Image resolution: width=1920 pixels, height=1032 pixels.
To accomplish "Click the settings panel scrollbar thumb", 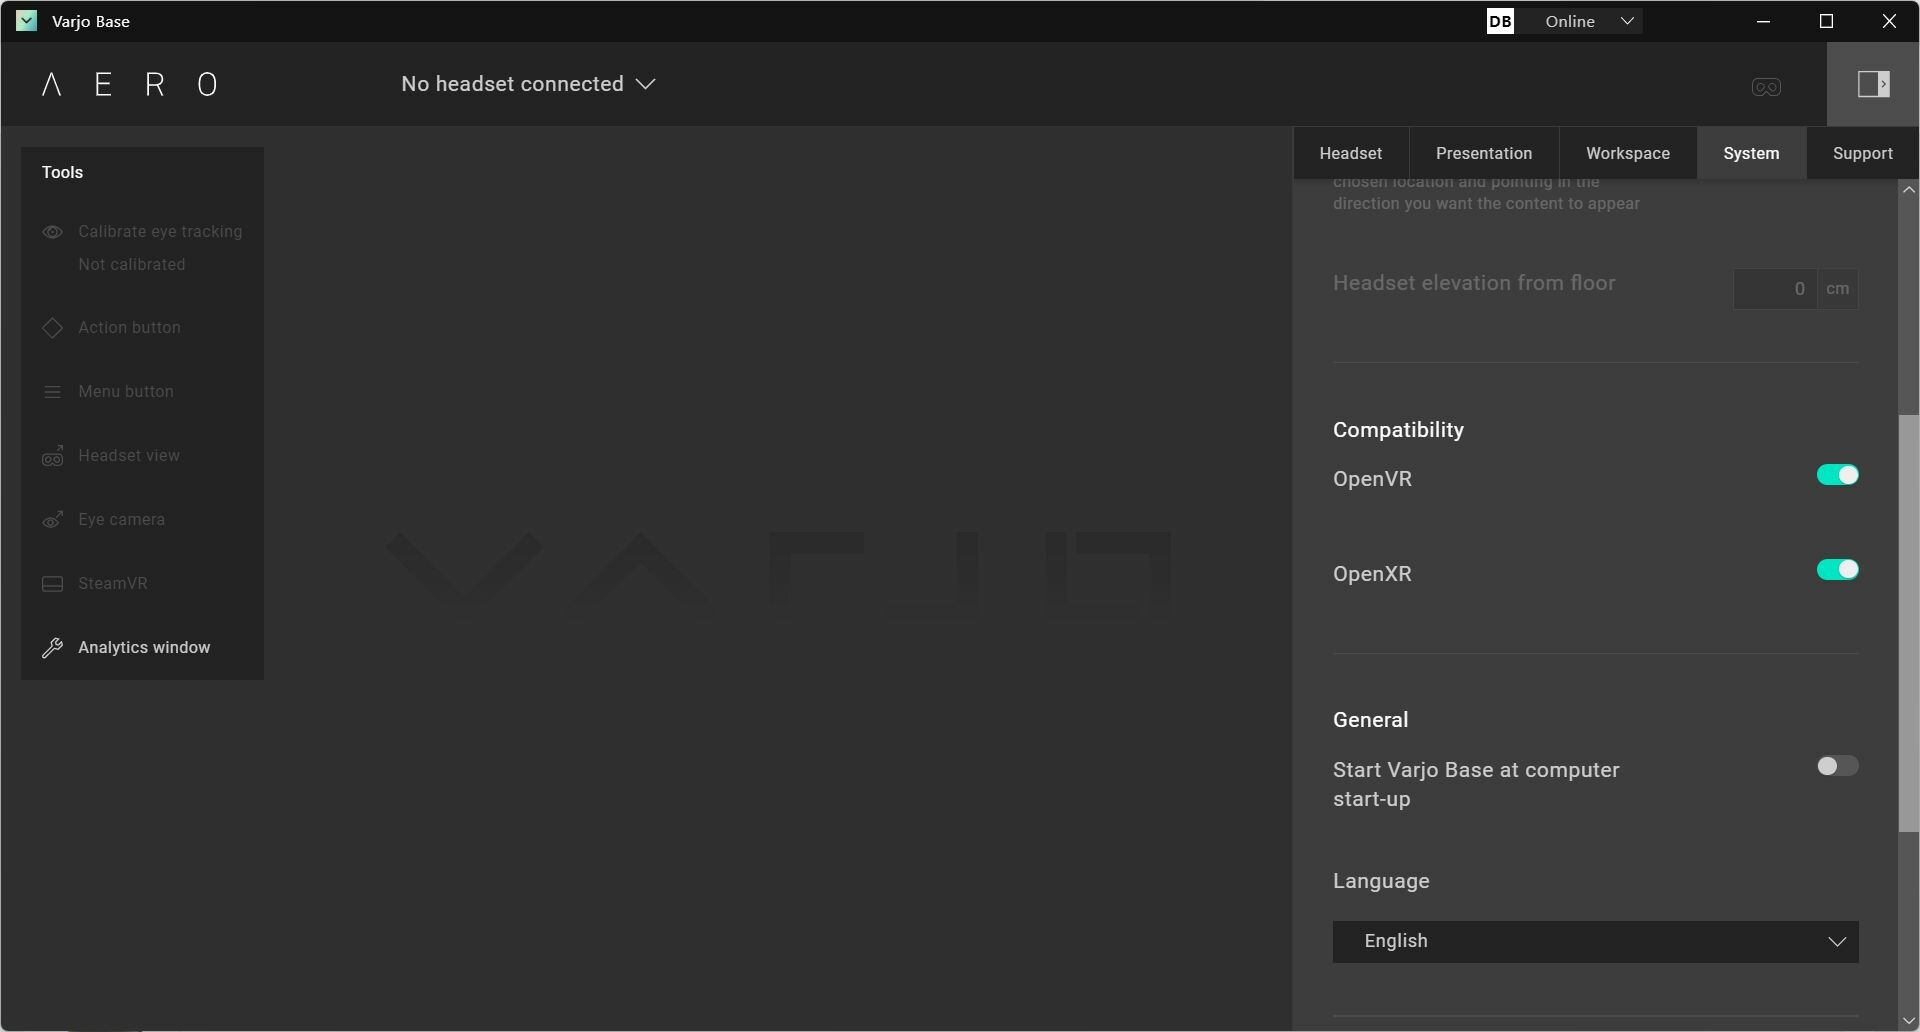I will pos(1908,622).
